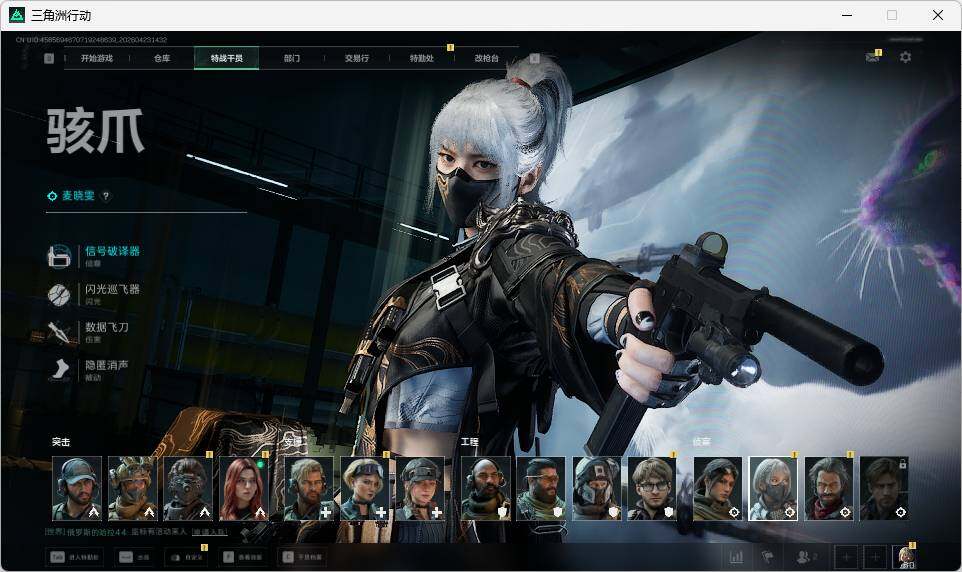Viewport: 962px width, 572px height.
Task: Click the 隐匿消声 passive skill icon
Action: [x=60, y=369]
